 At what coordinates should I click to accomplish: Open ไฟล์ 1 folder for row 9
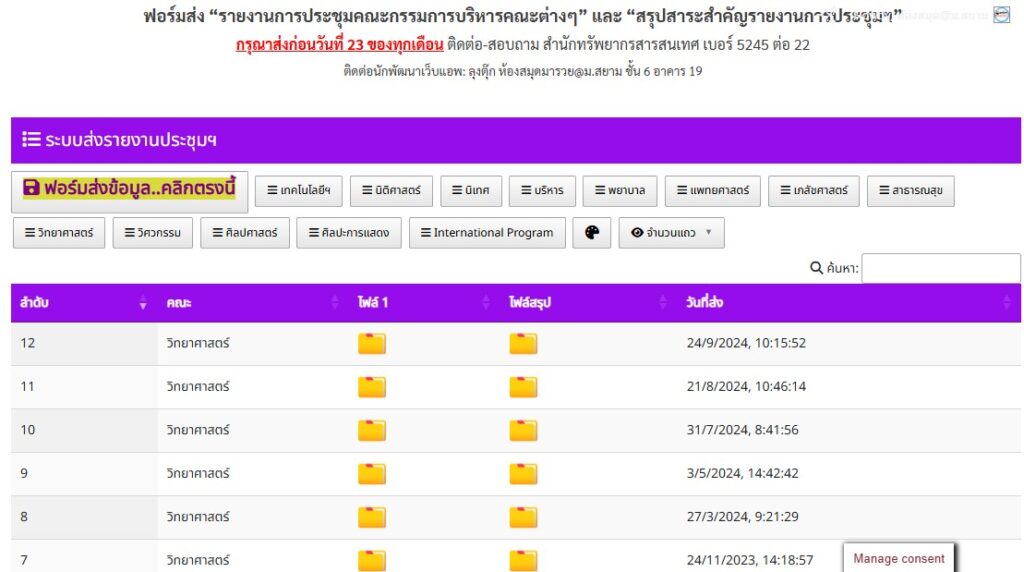point(372,473)
